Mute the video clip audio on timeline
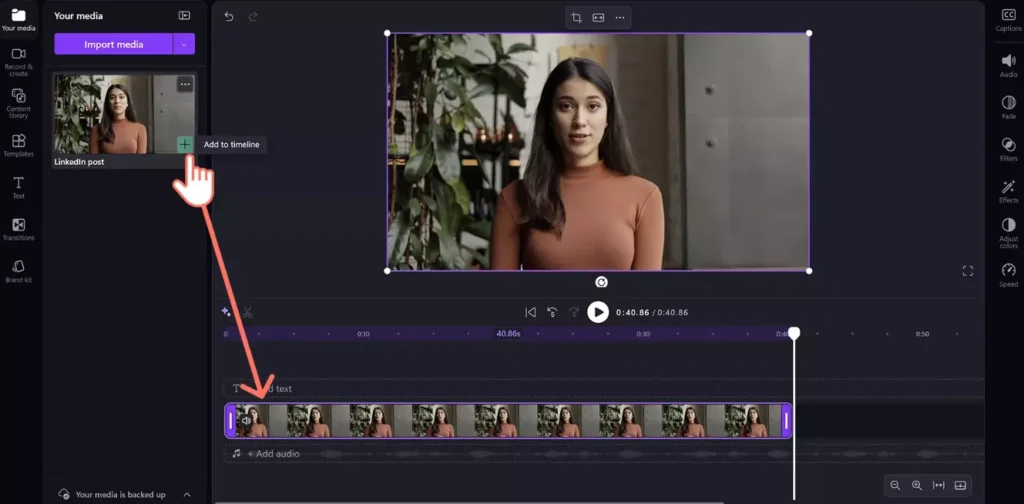The height and width of the screenshot is (504, 1024). click(246, 421)
